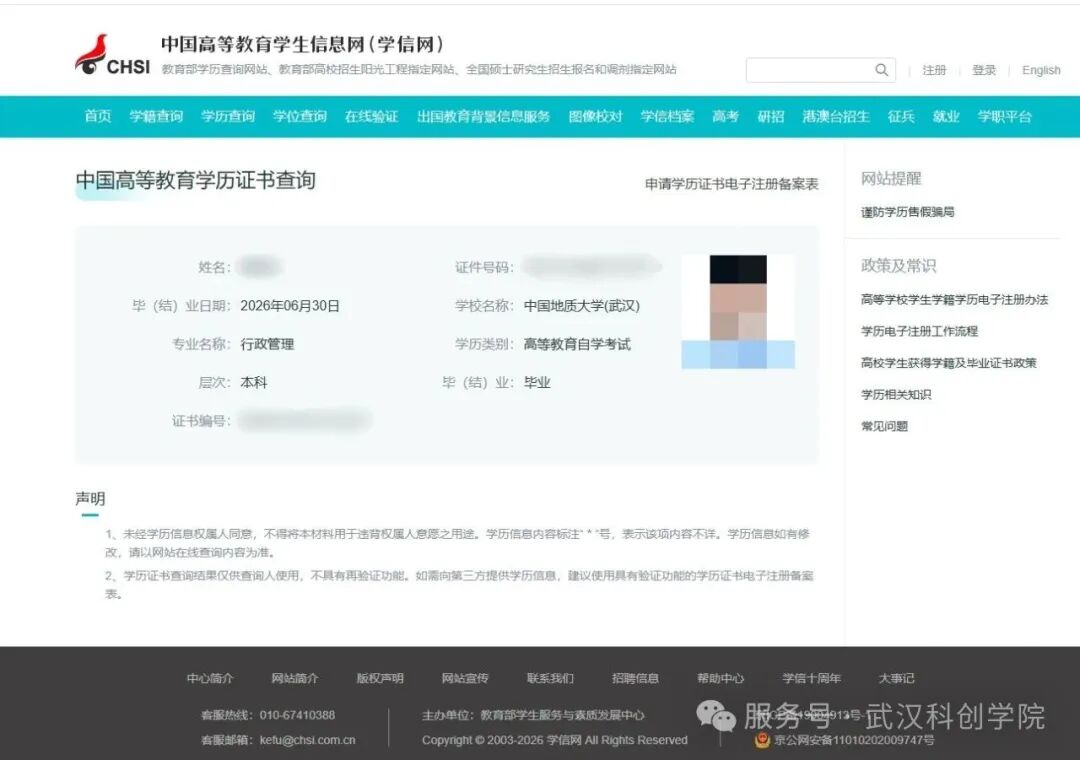
Task: Open 常见问题 sidebar link
Action: coord(884,426)
